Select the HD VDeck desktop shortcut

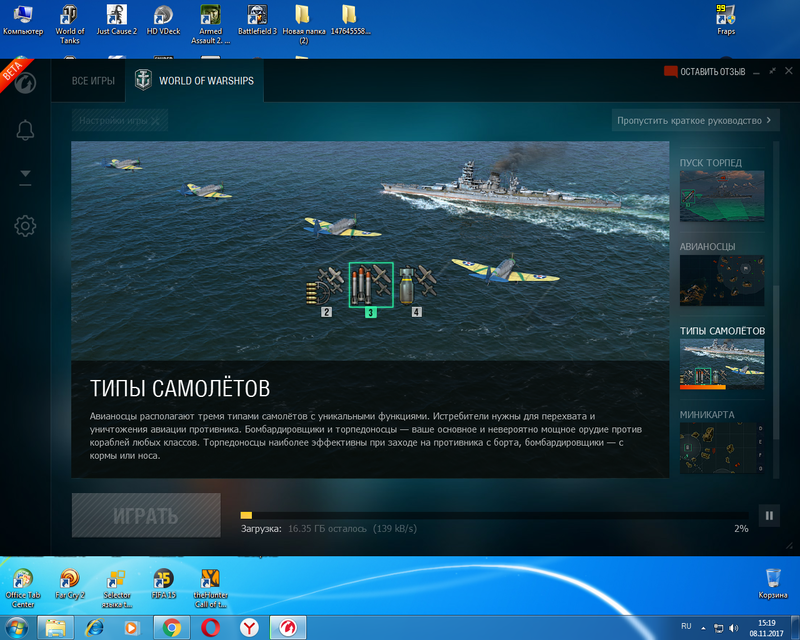tap(163, 21)
